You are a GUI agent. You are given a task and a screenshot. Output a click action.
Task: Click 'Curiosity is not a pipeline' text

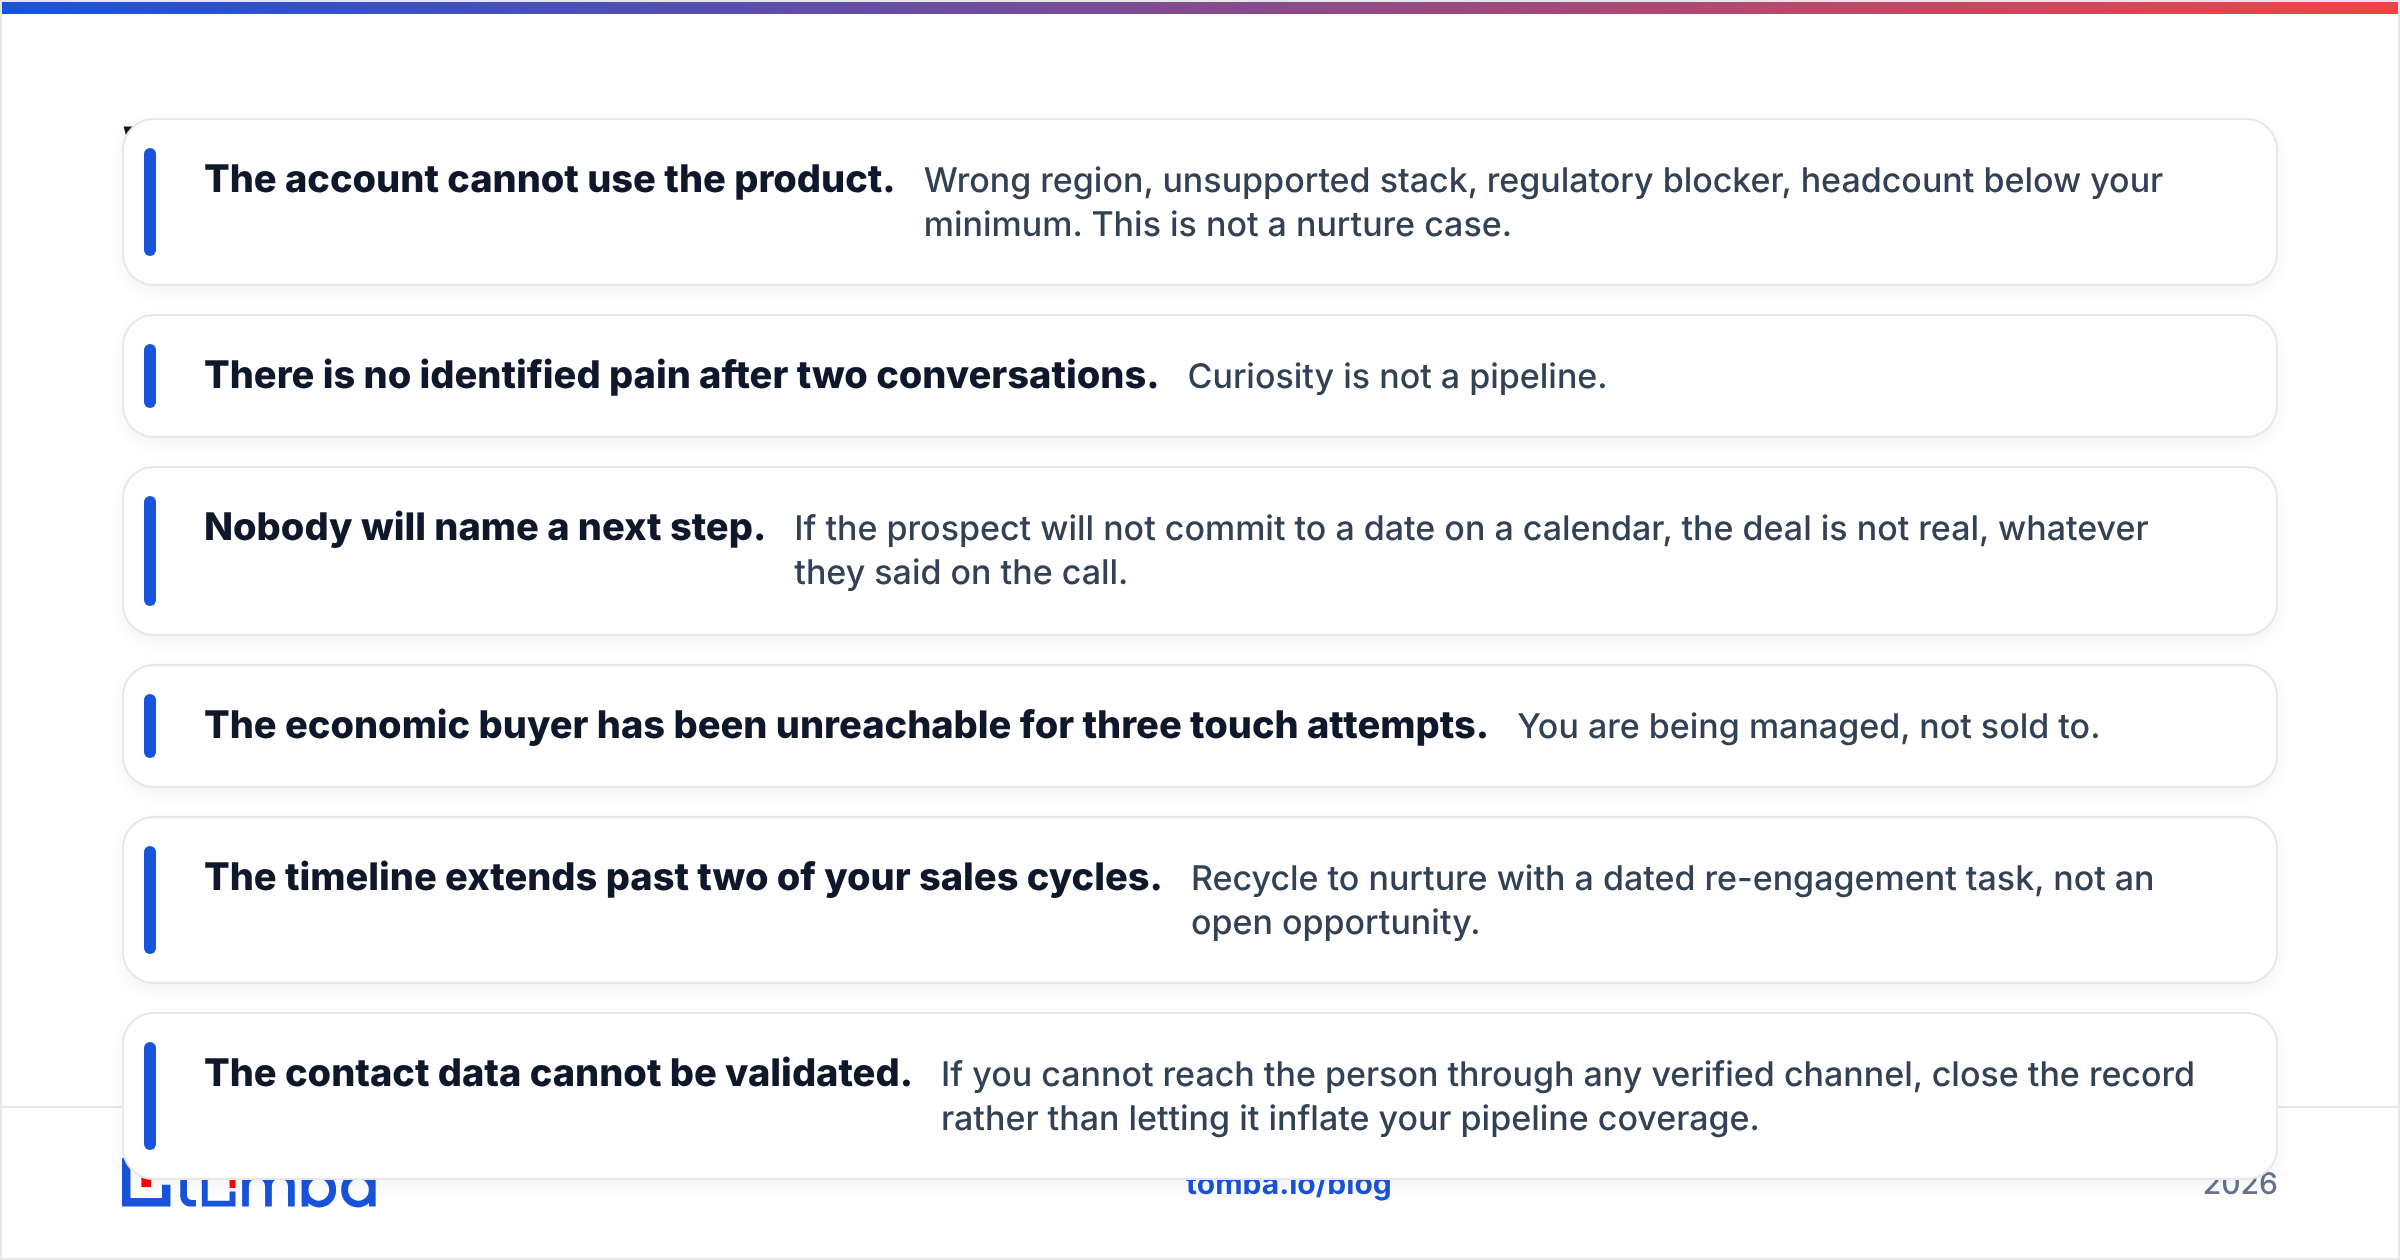1397,376
